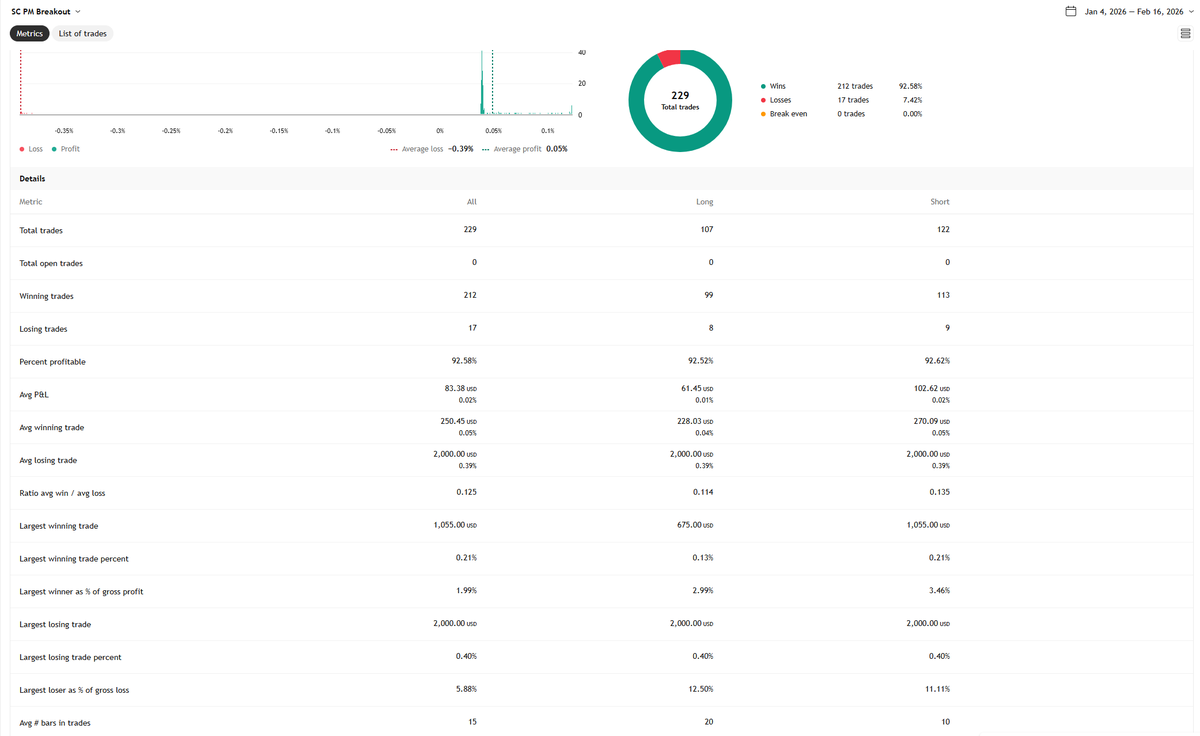Select the Largest losing trade percent label
The image size is (1200, 736).
click(70, 658)
